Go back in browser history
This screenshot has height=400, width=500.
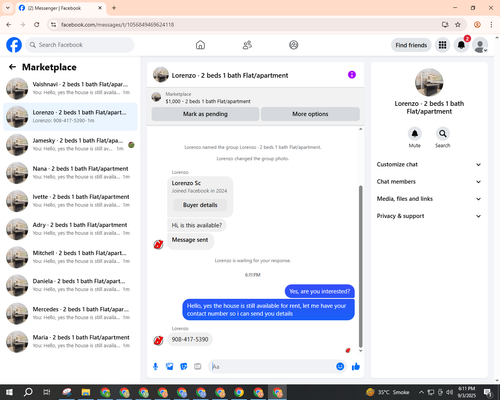click(9, 25)
